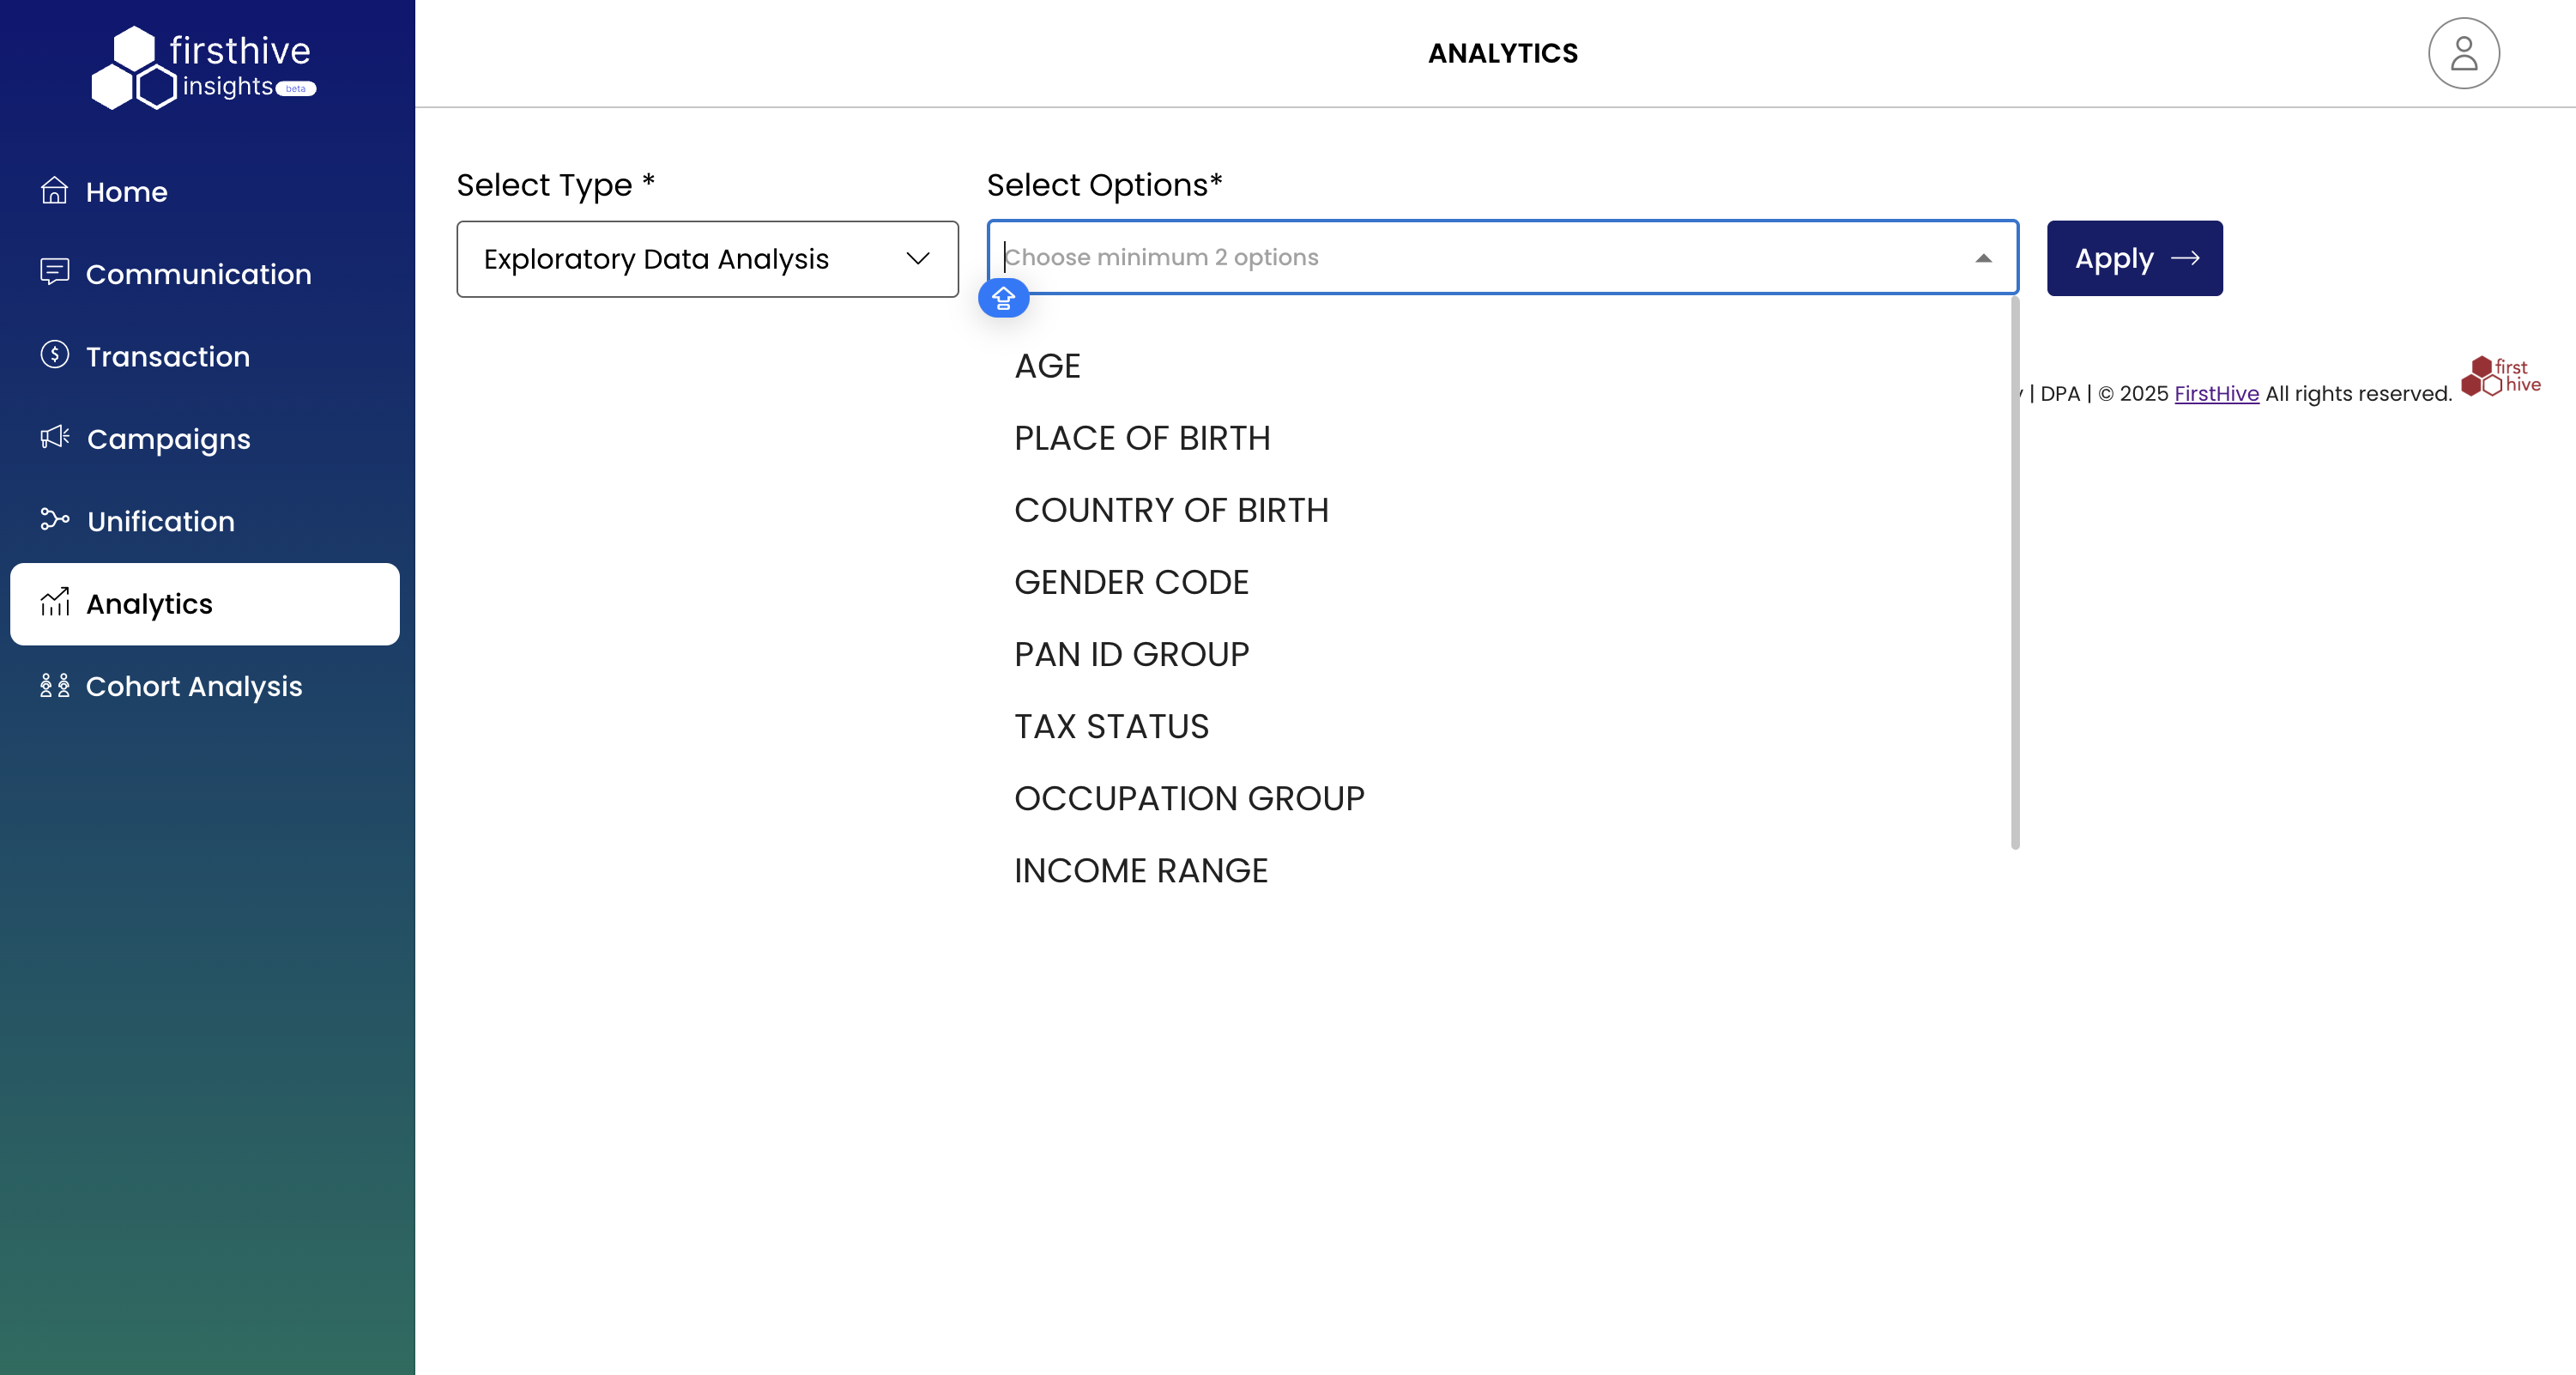Screen dimensions: 2576x1375
Task: Select the AGE option
Action: tap(1047, 366)
